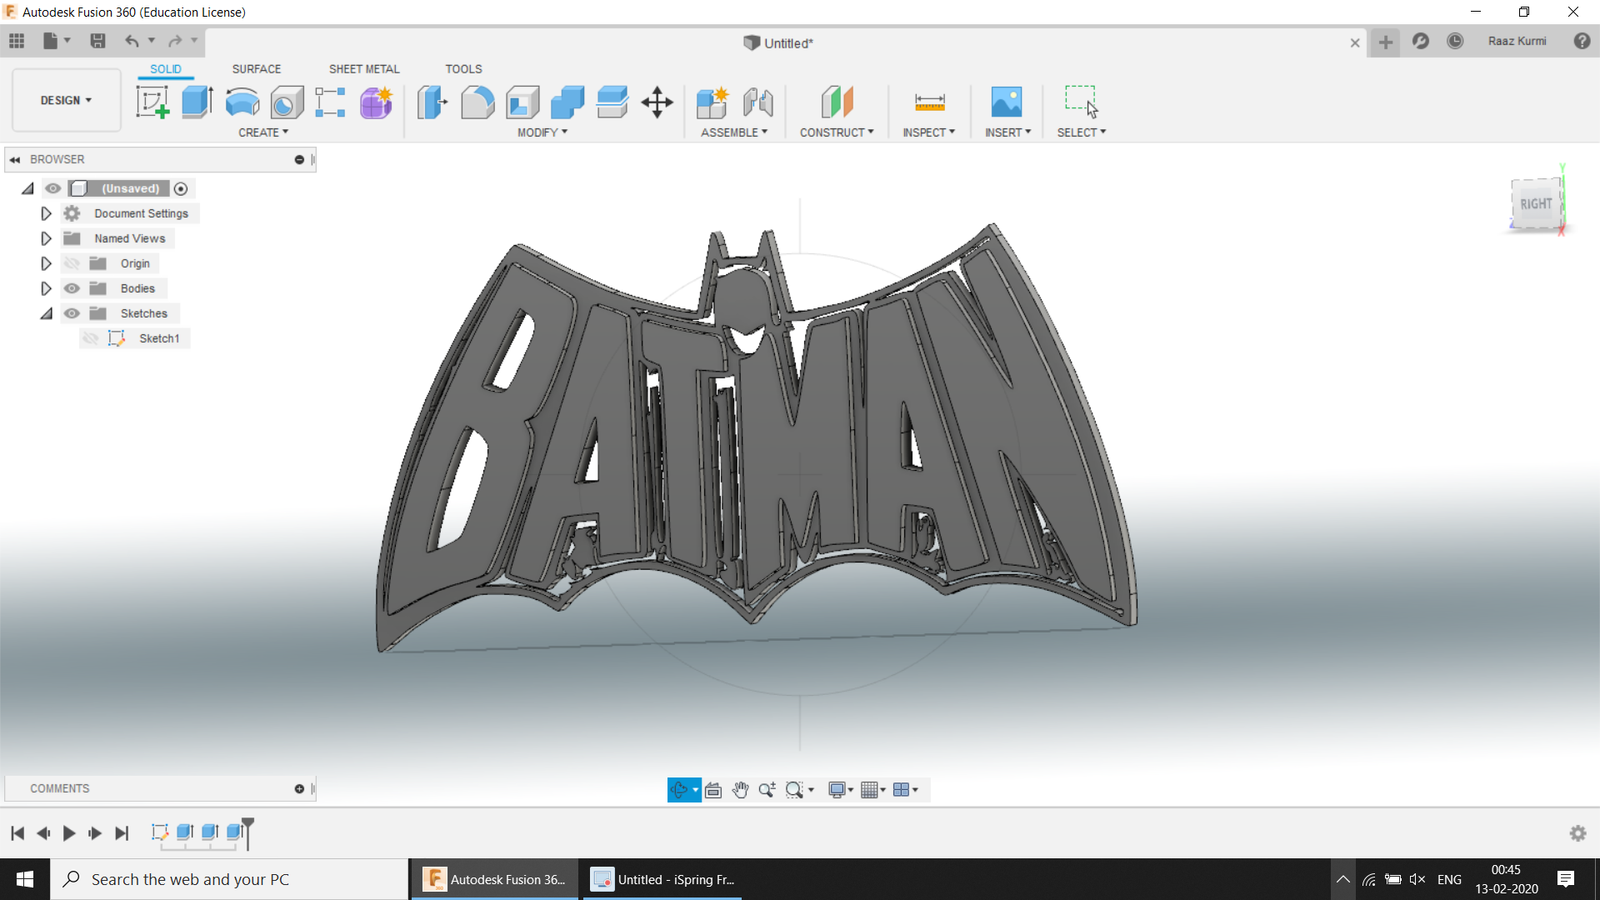Switch to the SHEET METAL tab
Screen dimensions: 1600x900
364,69
